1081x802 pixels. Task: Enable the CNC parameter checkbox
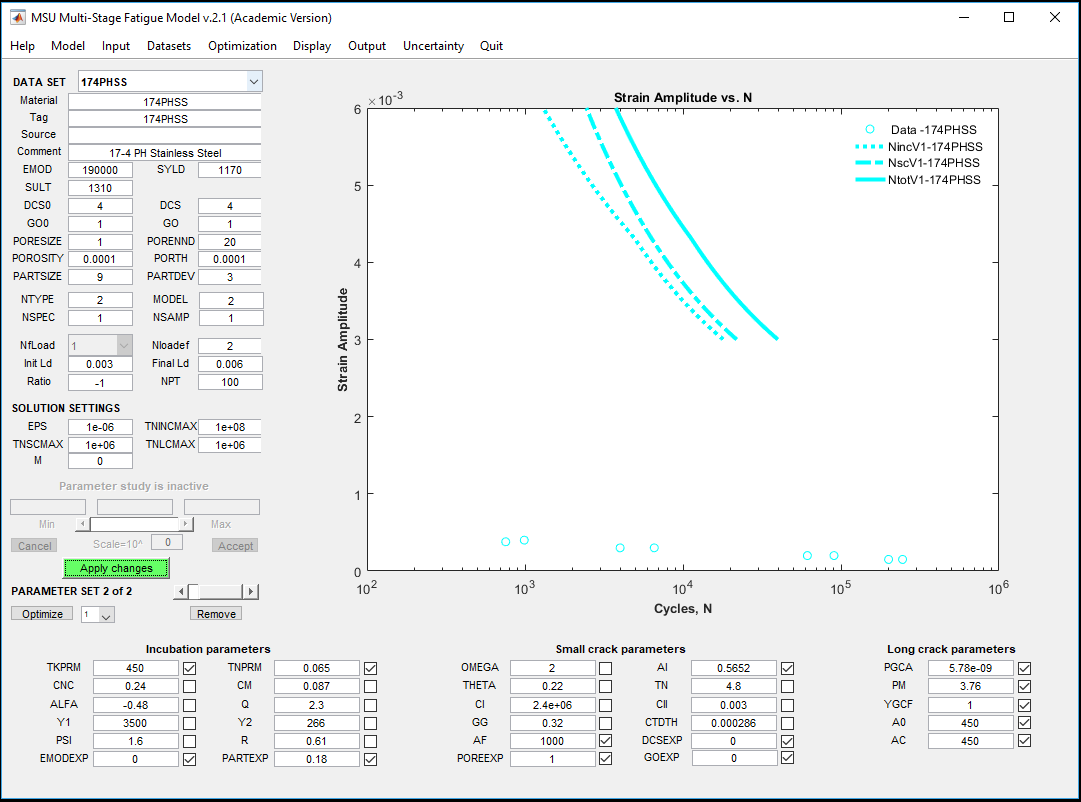point(190,686)
